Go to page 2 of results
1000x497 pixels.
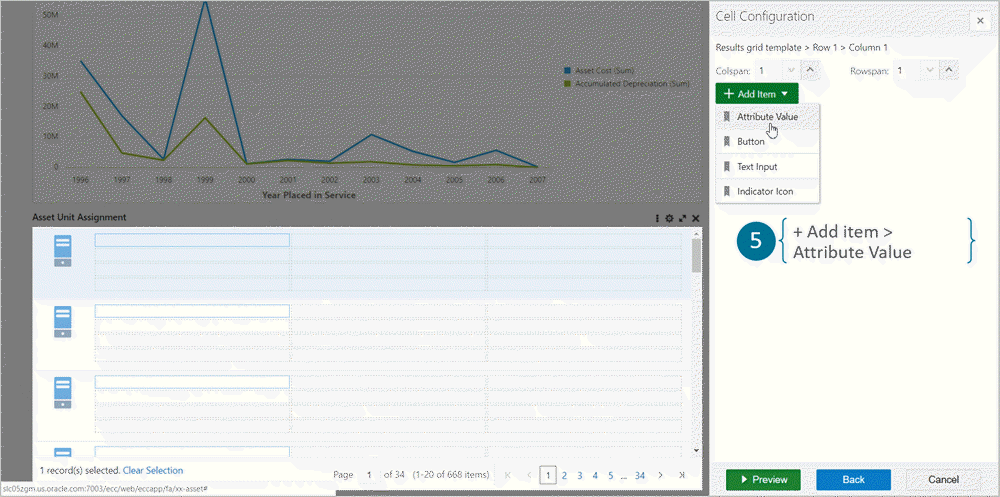564,475
